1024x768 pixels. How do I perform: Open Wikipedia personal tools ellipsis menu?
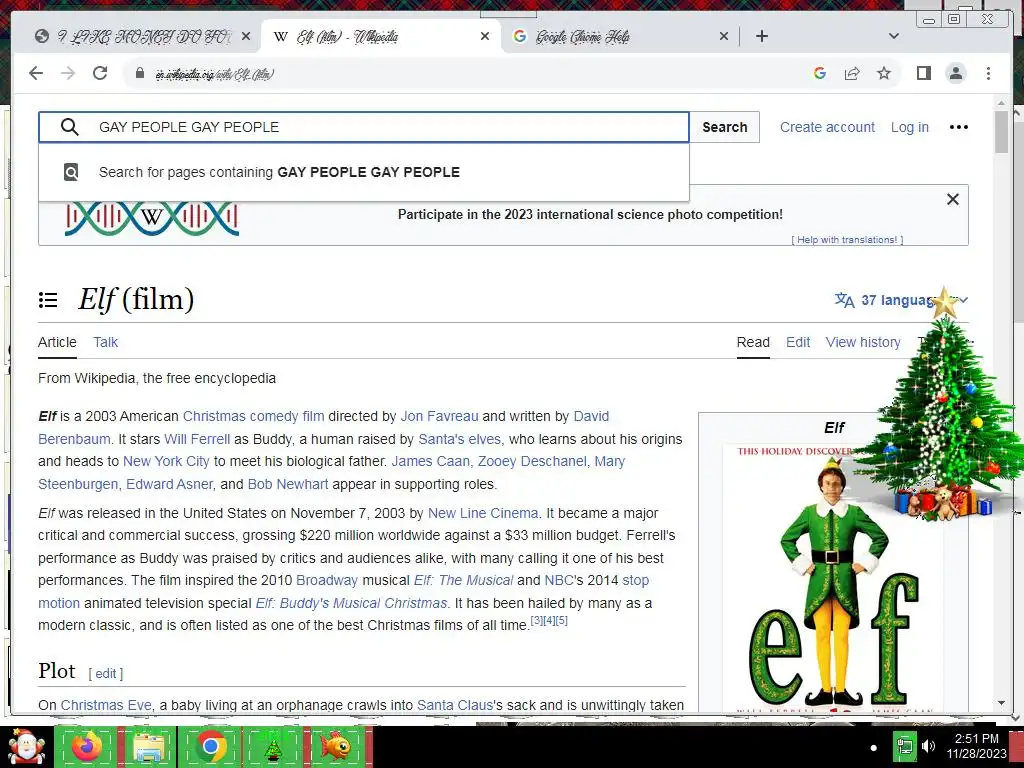click(x=958, y=127)
